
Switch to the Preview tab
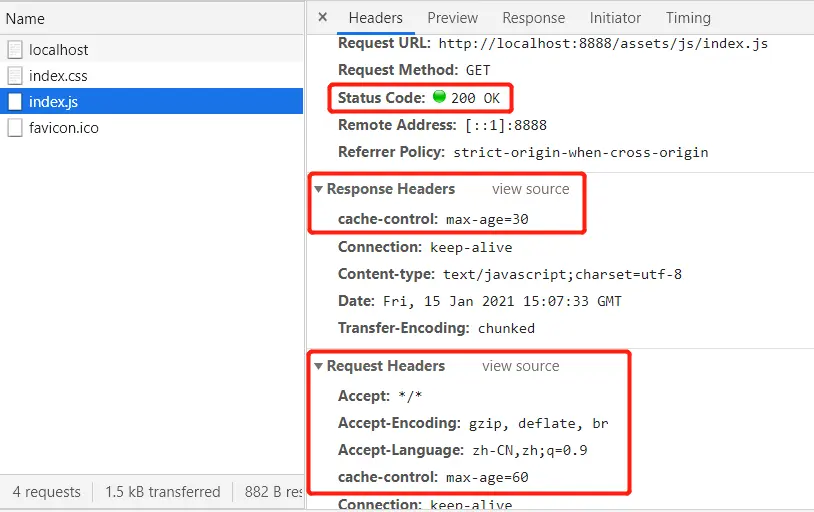[x=452, y=18]
